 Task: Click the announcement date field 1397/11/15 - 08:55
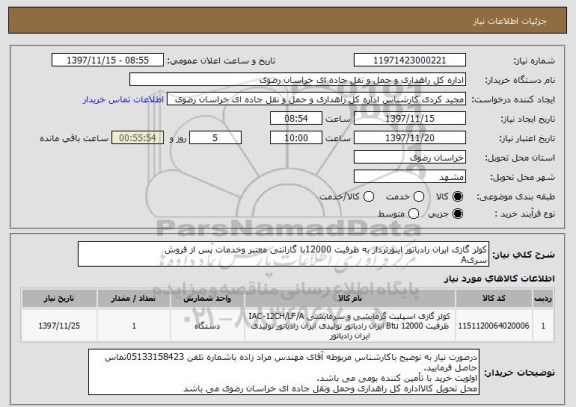108,60
